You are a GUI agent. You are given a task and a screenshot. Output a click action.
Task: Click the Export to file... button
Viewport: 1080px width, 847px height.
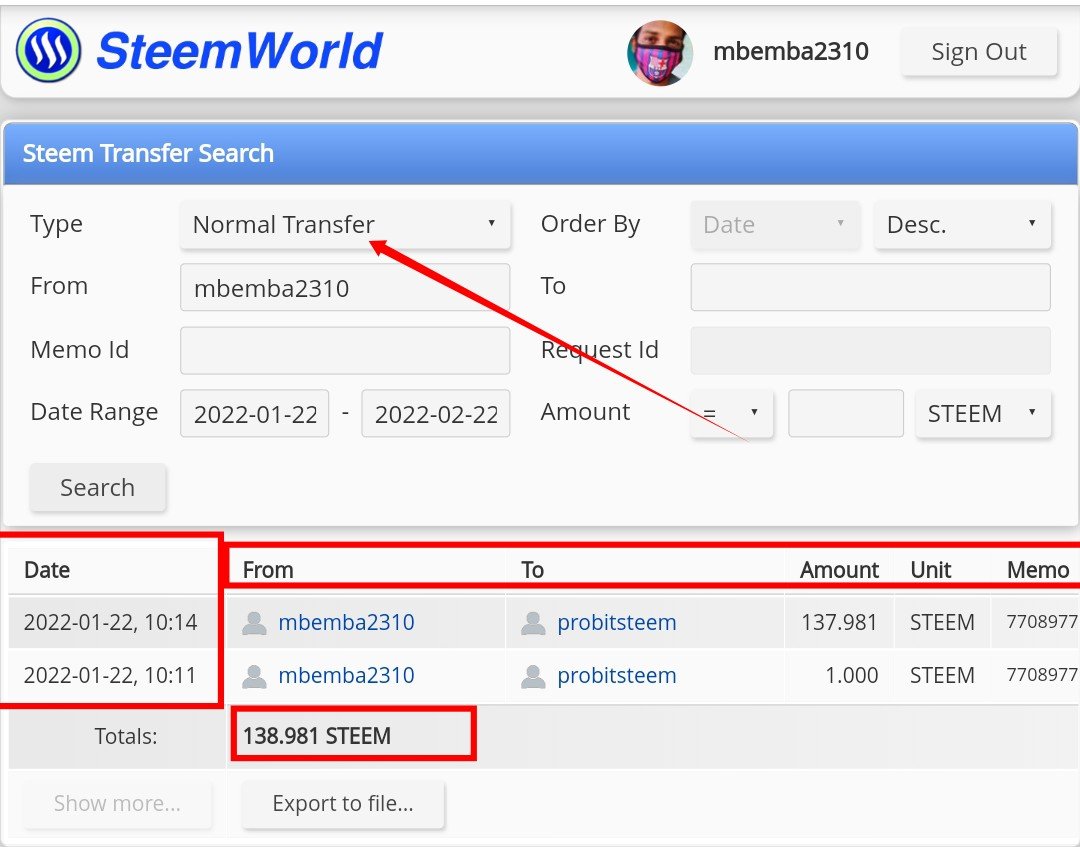[343, 804]
